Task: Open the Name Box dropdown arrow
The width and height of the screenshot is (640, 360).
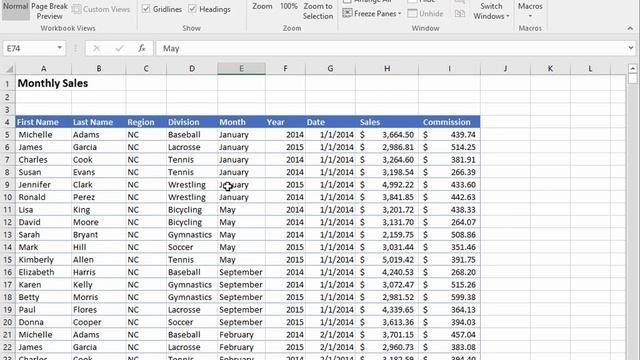Action: point(60,48)
